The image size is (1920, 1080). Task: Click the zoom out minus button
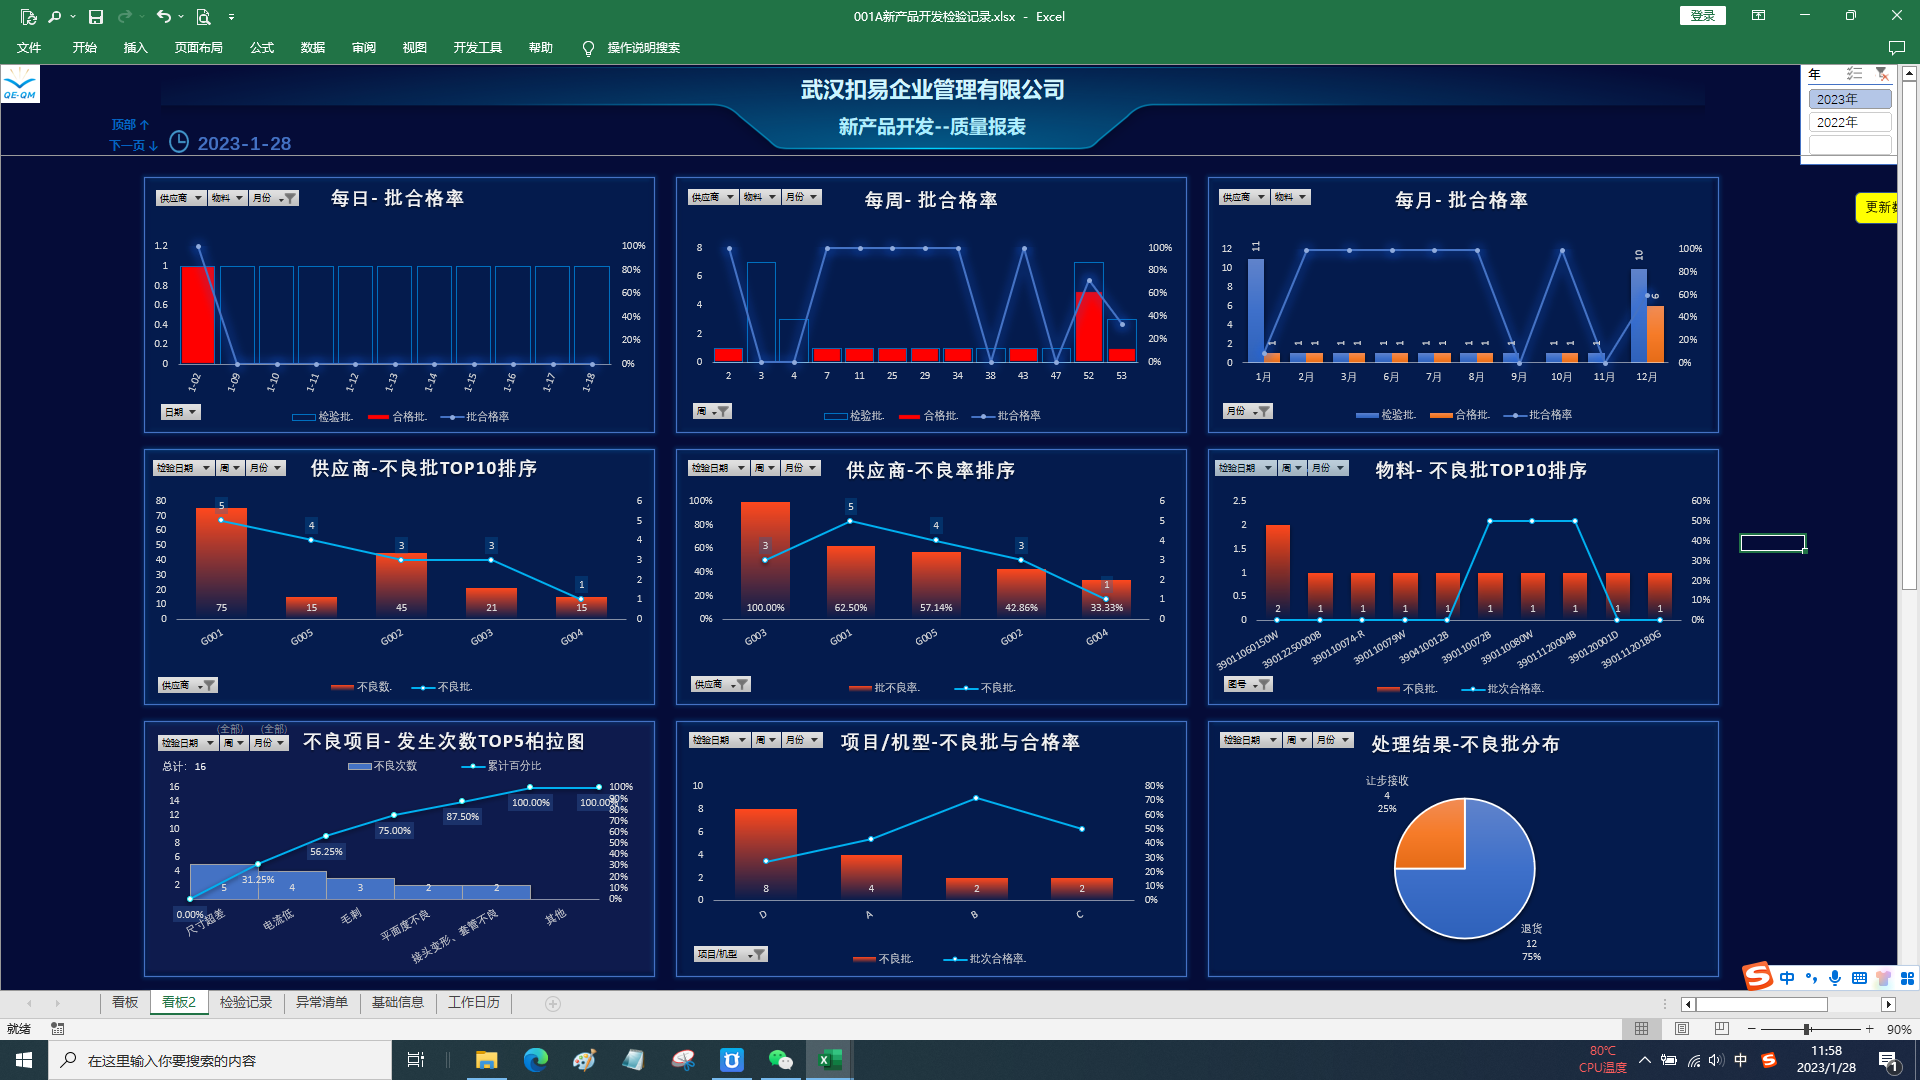tap(1752, 1029)
